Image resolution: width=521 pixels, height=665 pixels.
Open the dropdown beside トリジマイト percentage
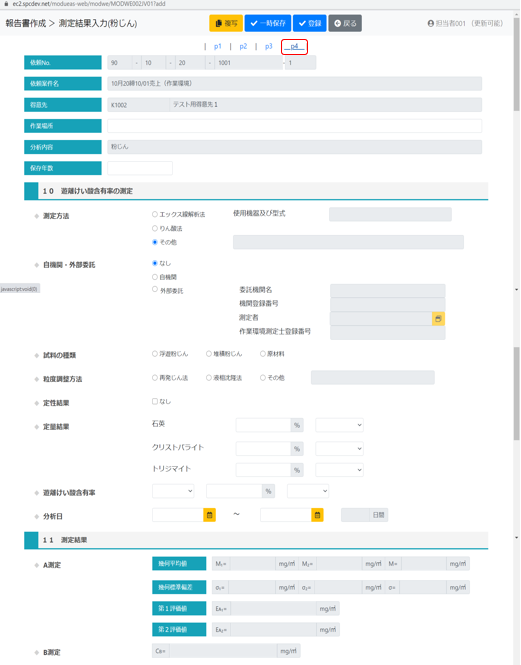tap(339, 470)
